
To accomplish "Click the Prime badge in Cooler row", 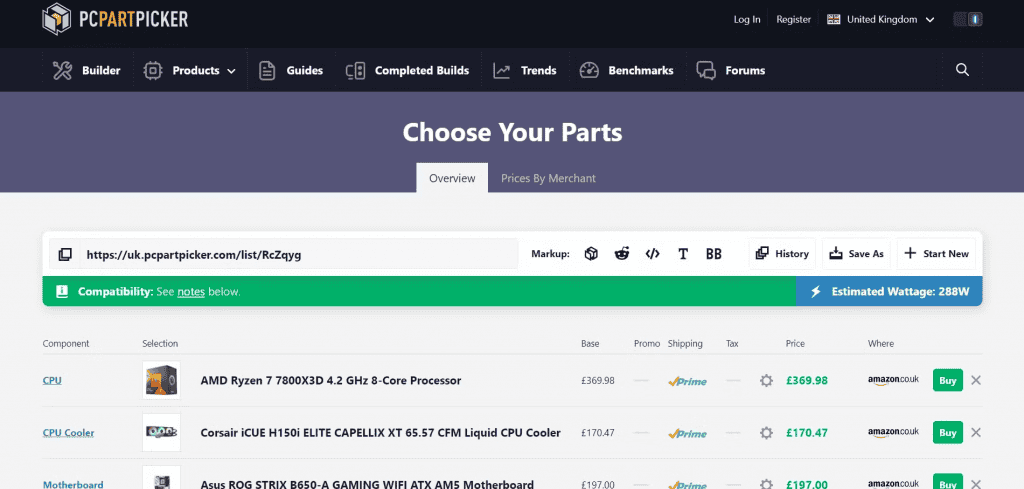I will 687,434.
